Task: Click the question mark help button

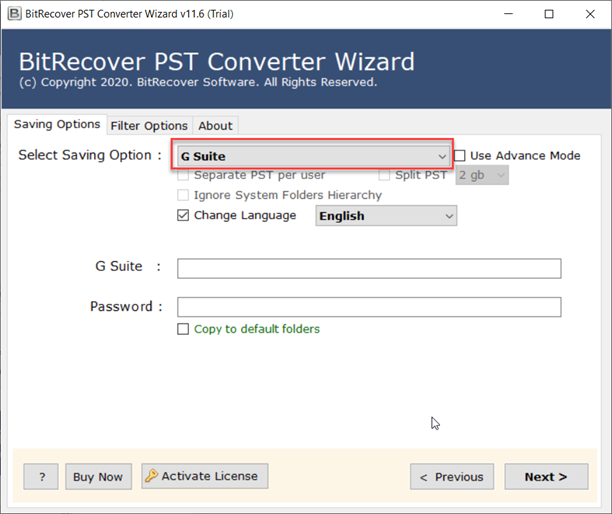Action: pos(41,477)
